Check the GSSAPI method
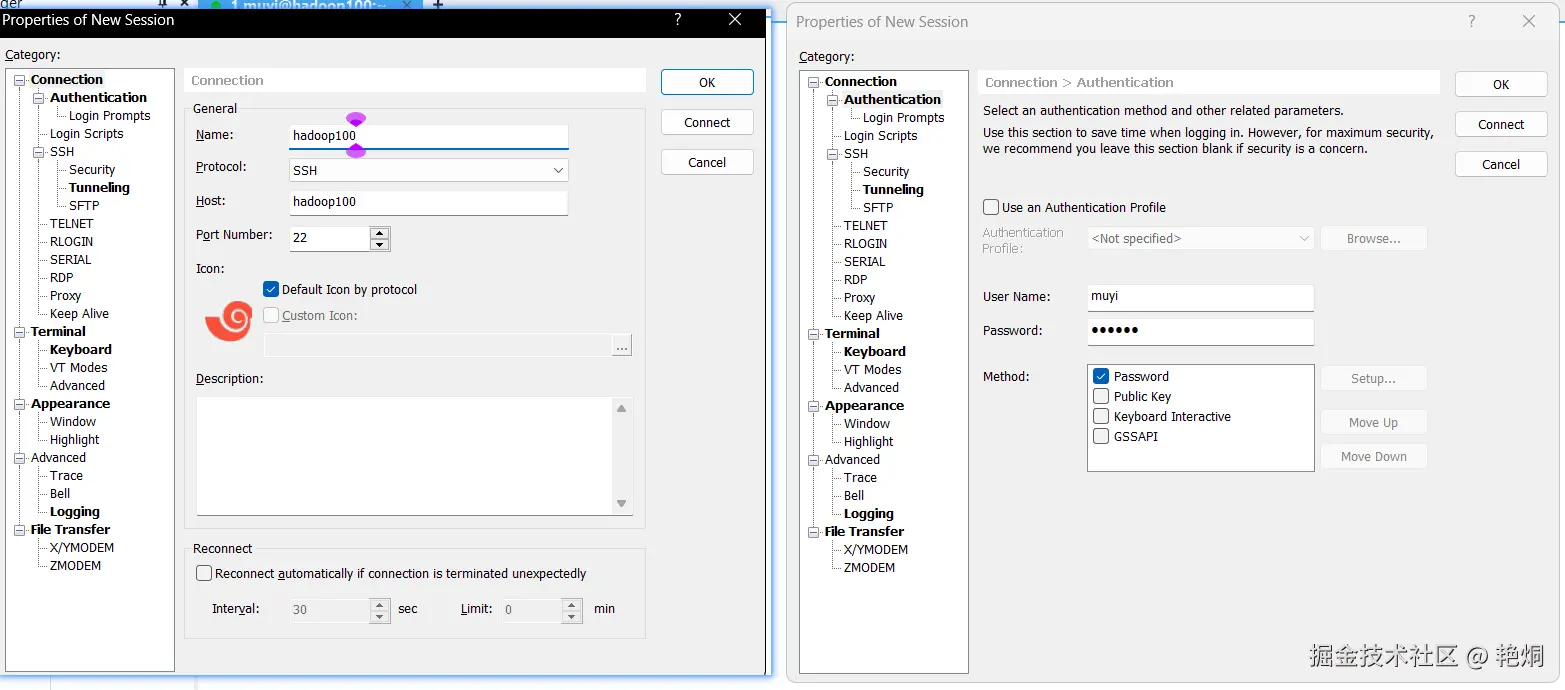1565x690 pixels. [x=1101, y=436]
